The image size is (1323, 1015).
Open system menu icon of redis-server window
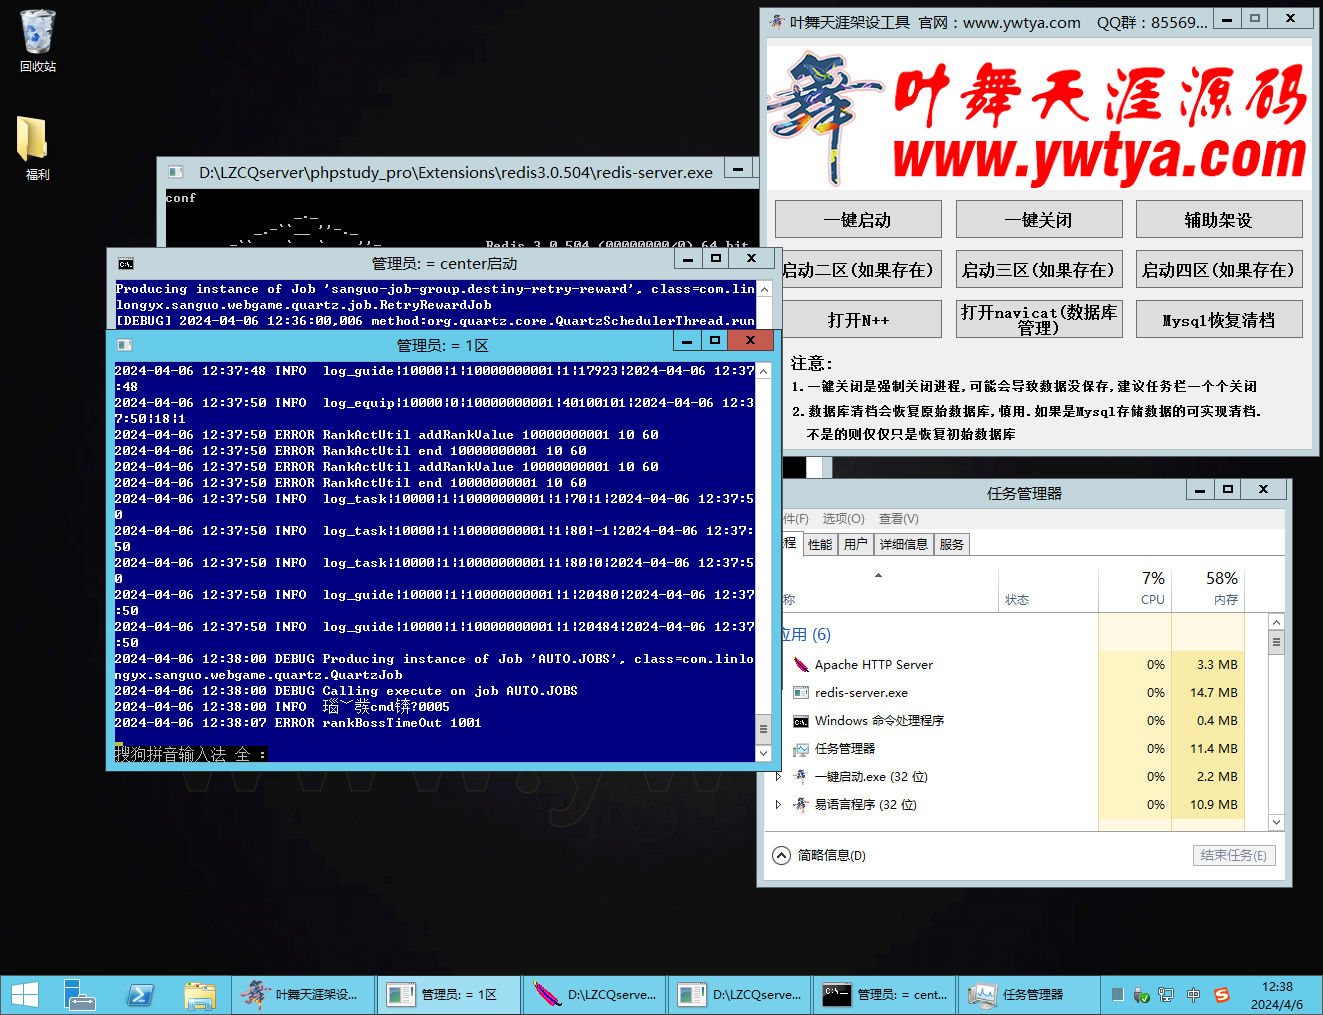(176, 172)
